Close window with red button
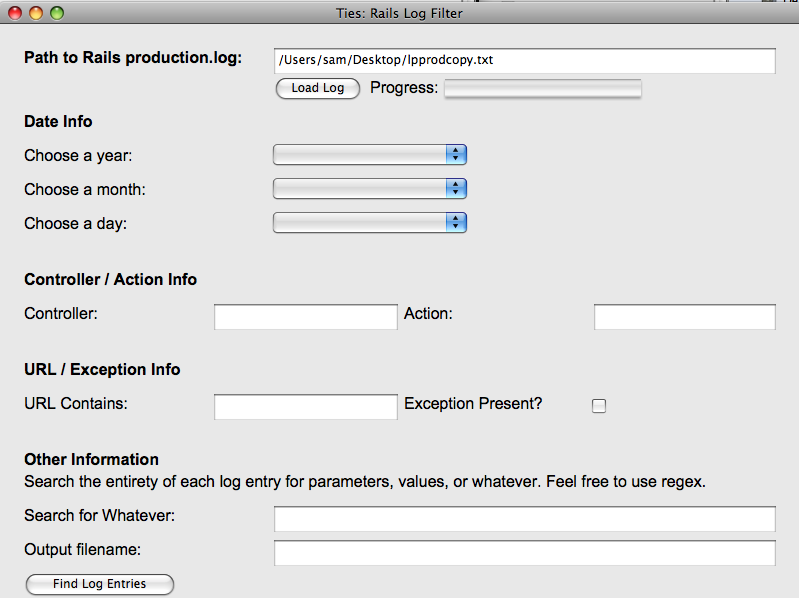This screenshot has height=598, width=799. point(15,13)
